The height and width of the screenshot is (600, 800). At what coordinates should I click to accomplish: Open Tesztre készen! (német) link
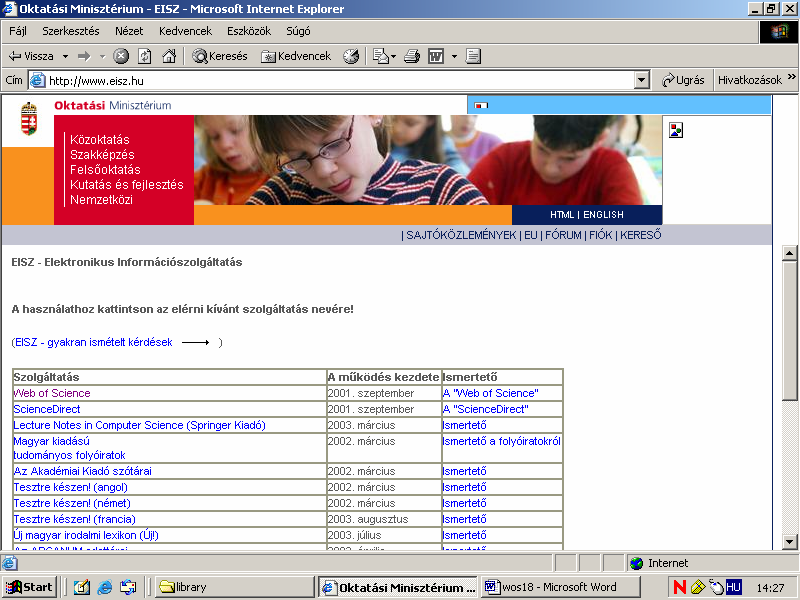point(72,503)
